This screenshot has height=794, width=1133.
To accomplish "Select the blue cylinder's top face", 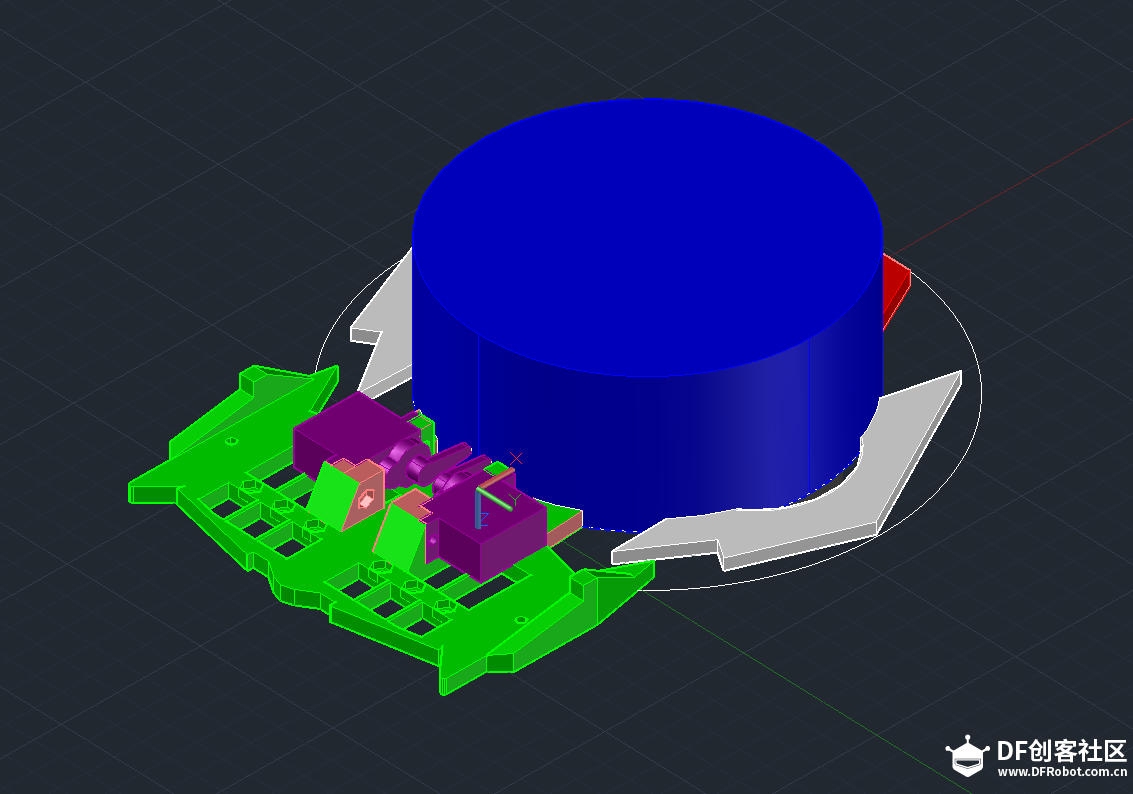I will pos(647,237).
